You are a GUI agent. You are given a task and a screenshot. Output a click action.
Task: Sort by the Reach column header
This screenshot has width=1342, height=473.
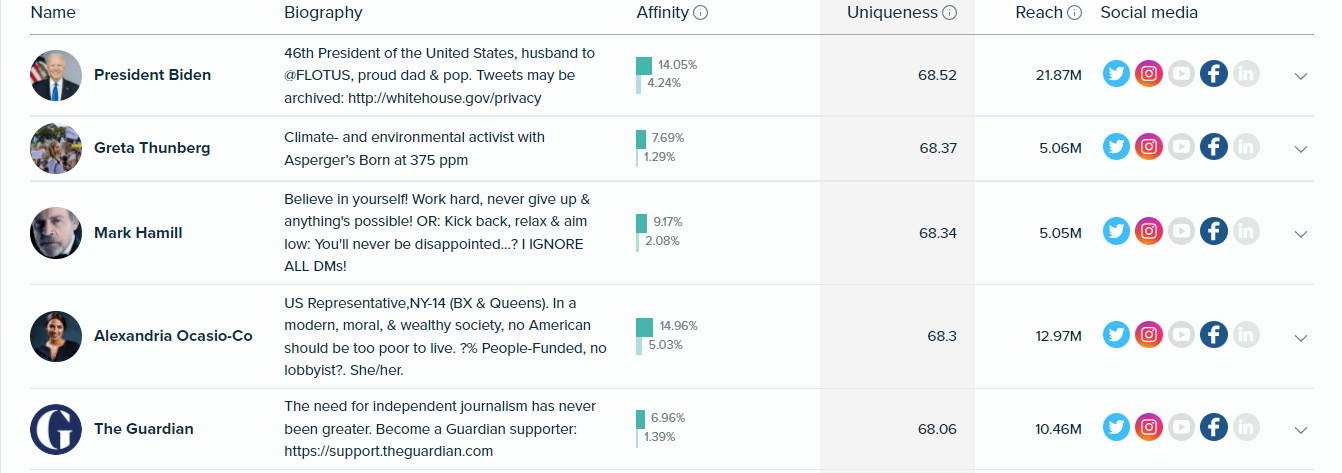(1038, 13)
